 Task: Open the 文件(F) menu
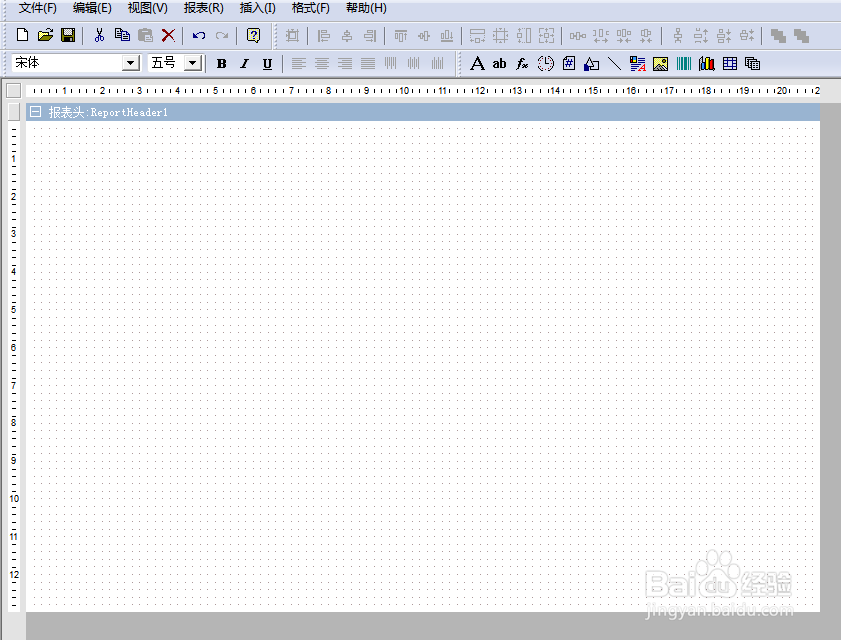point(38,8)
